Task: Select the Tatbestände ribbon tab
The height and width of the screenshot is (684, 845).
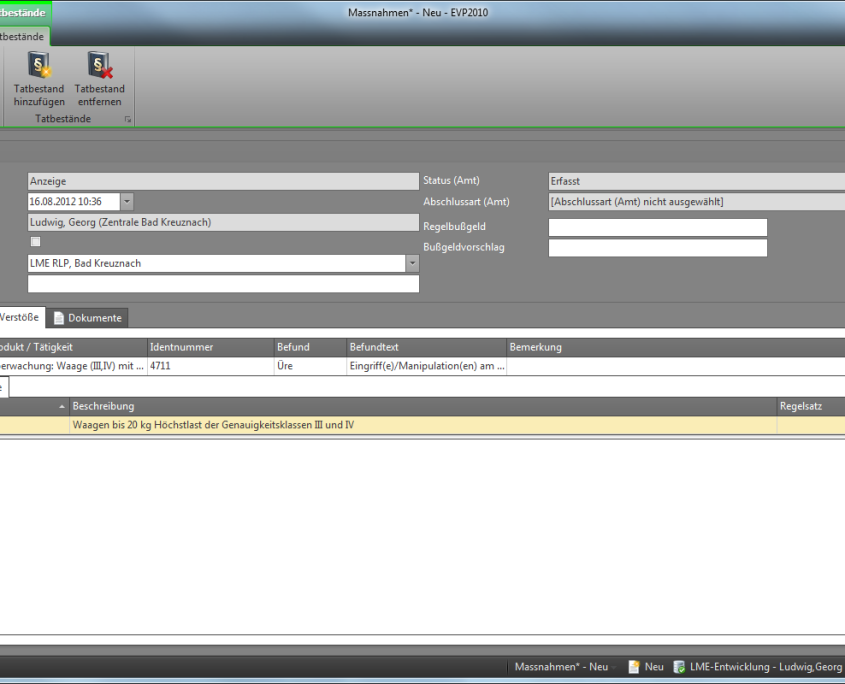Action: (22, 36)
